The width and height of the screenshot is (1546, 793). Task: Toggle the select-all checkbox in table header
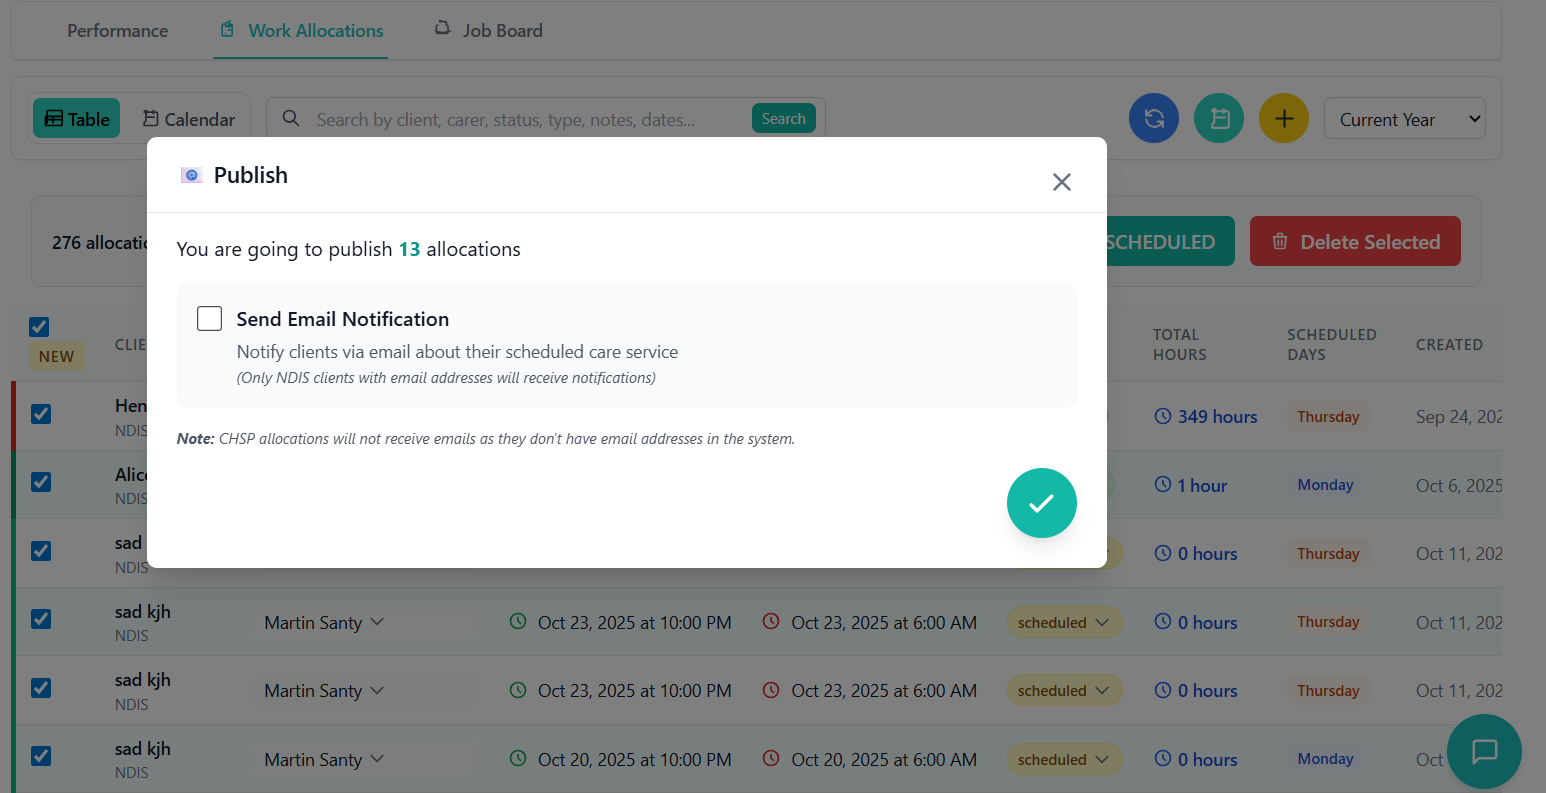(39, 327)
